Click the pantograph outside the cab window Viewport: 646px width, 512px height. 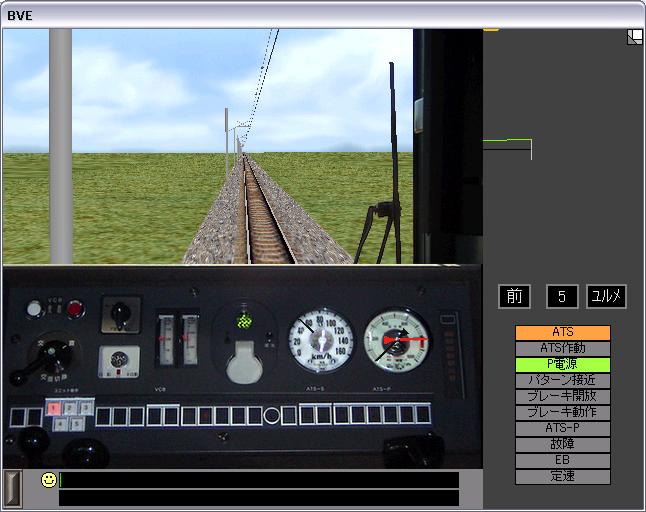(384, 163)
